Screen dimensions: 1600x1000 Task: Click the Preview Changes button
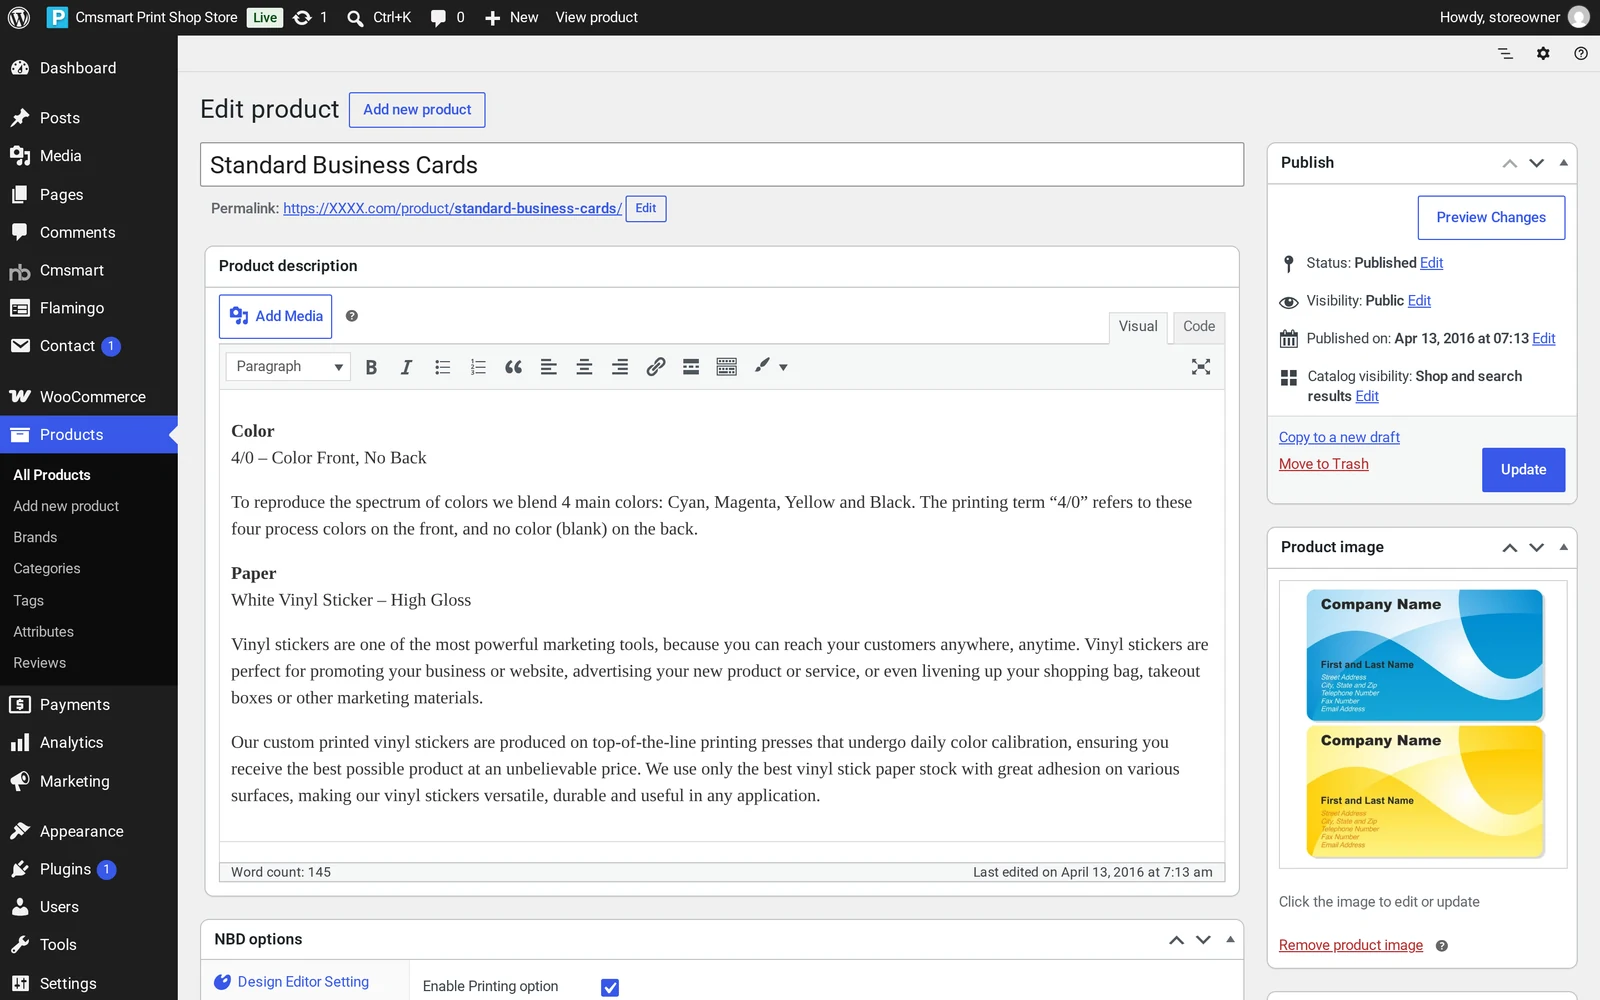point(1491,218)
